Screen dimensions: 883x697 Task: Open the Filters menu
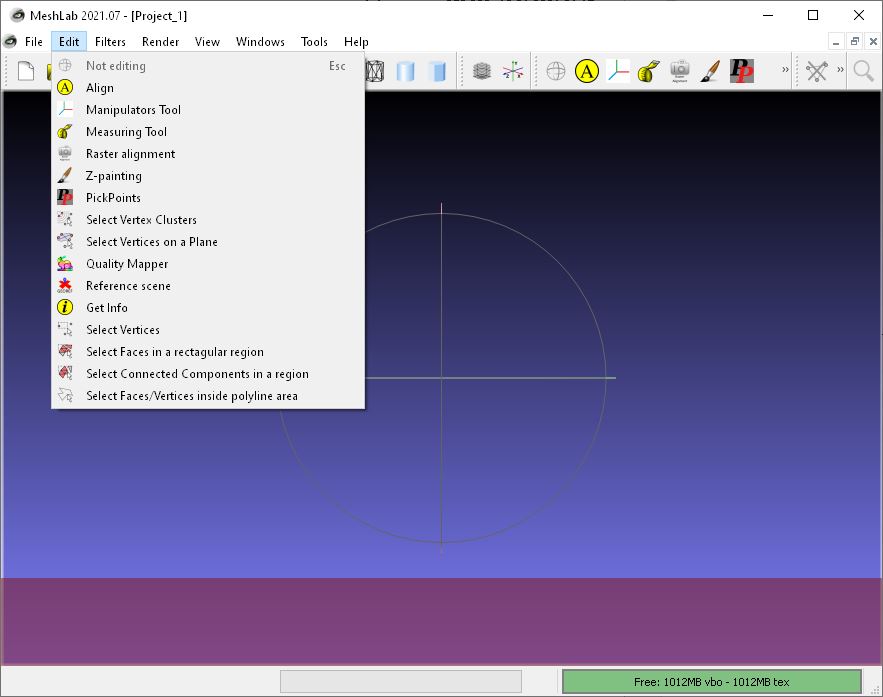pyautogui.click(x=110, y=42)
